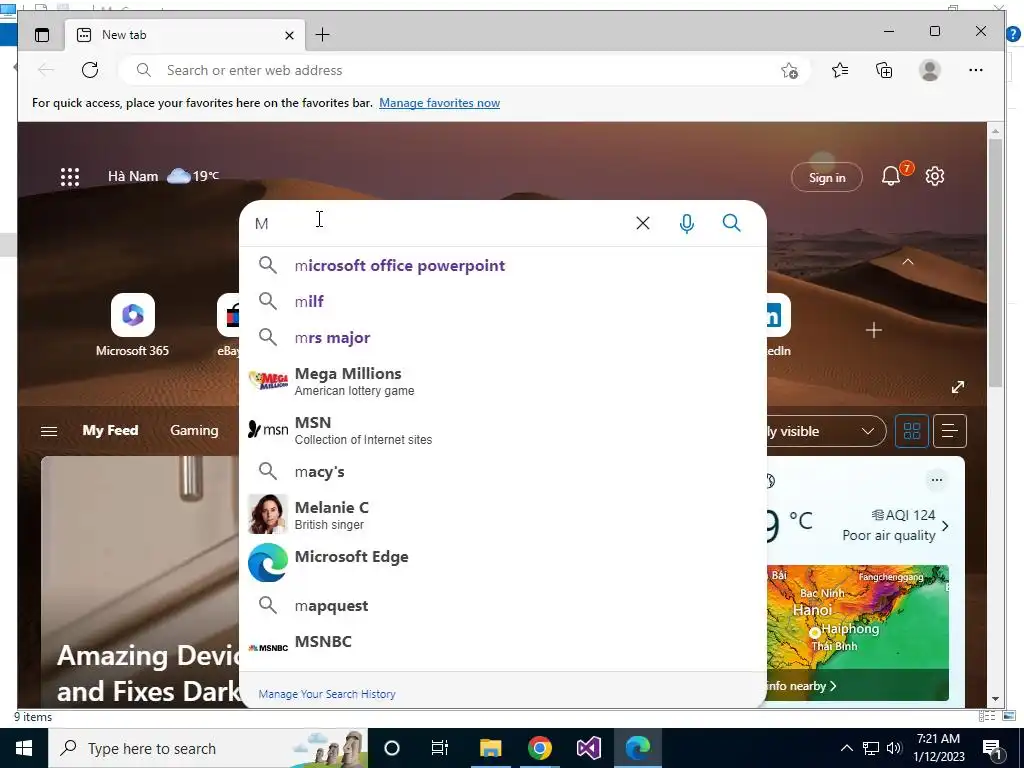The height and width of the screenshot is (768, 1024).
Task: Switch to Gaming tab
Action: click(194, 430)
